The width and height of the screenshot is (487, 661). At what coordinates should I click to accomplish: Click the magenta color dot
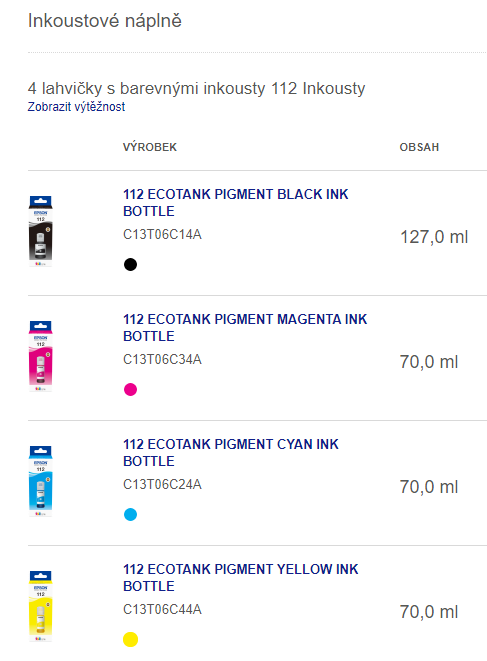coord(130,390)
